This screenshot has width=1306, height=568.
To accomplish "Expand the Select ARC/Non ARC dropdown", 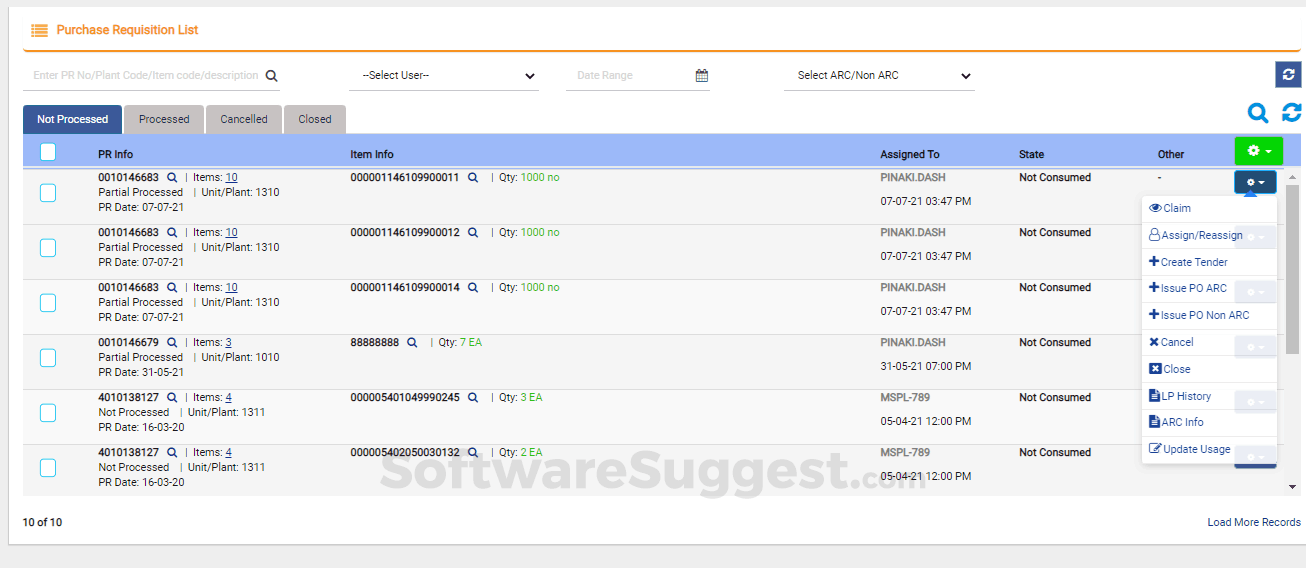I will click(x=879, y=76).
